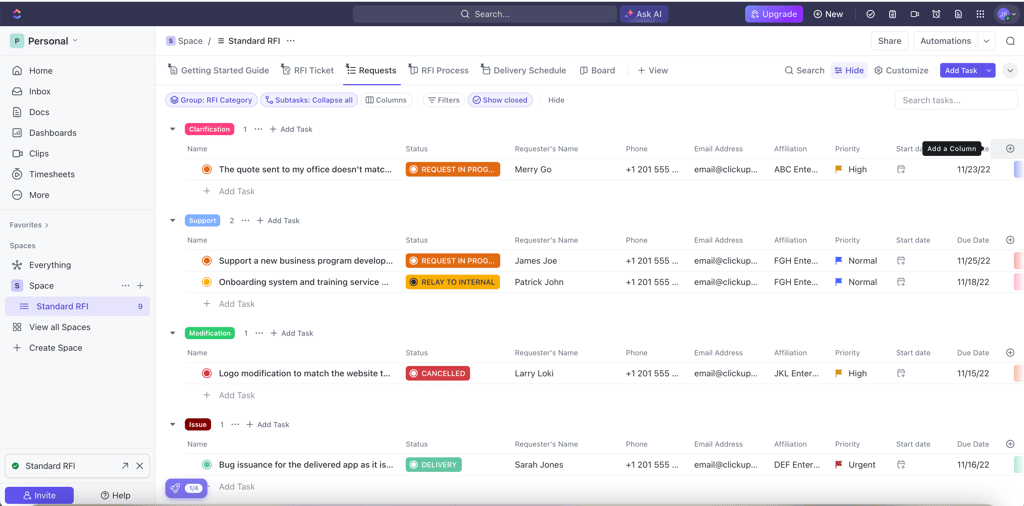Click the Search tasks input field
Screen dimensions: 1024x506
pyautogui.click(x=956, y=100)
